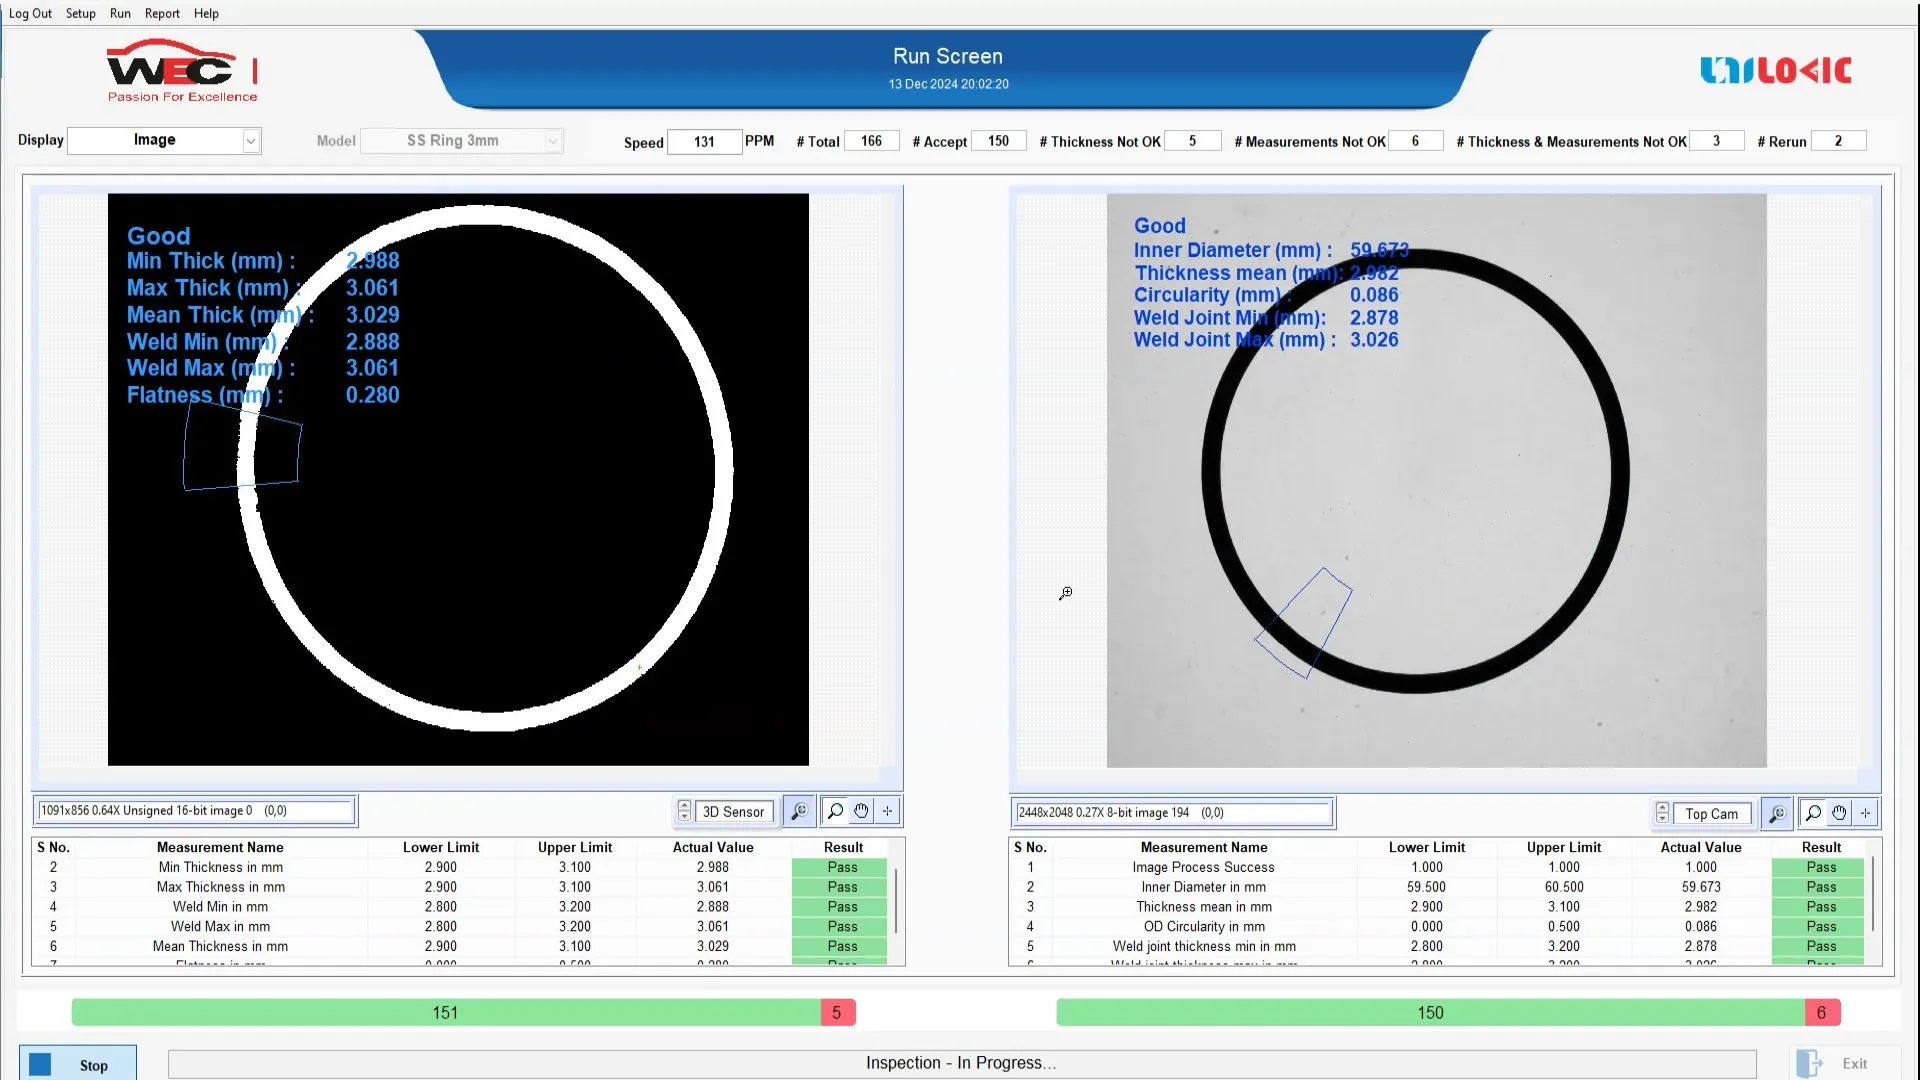The image size is (1920, 1080).
Task: Click zoom-to-fit icon beside Top Cam
Action: click(x=1776, y=814)
